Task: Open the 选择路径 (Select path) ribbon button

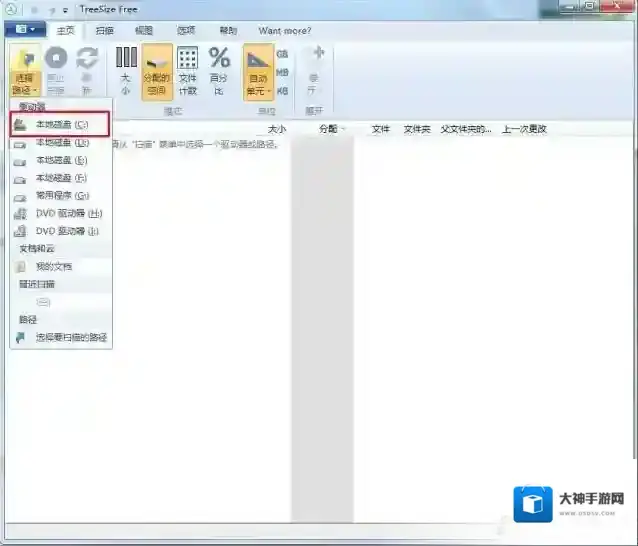Action: click(25, 72)
